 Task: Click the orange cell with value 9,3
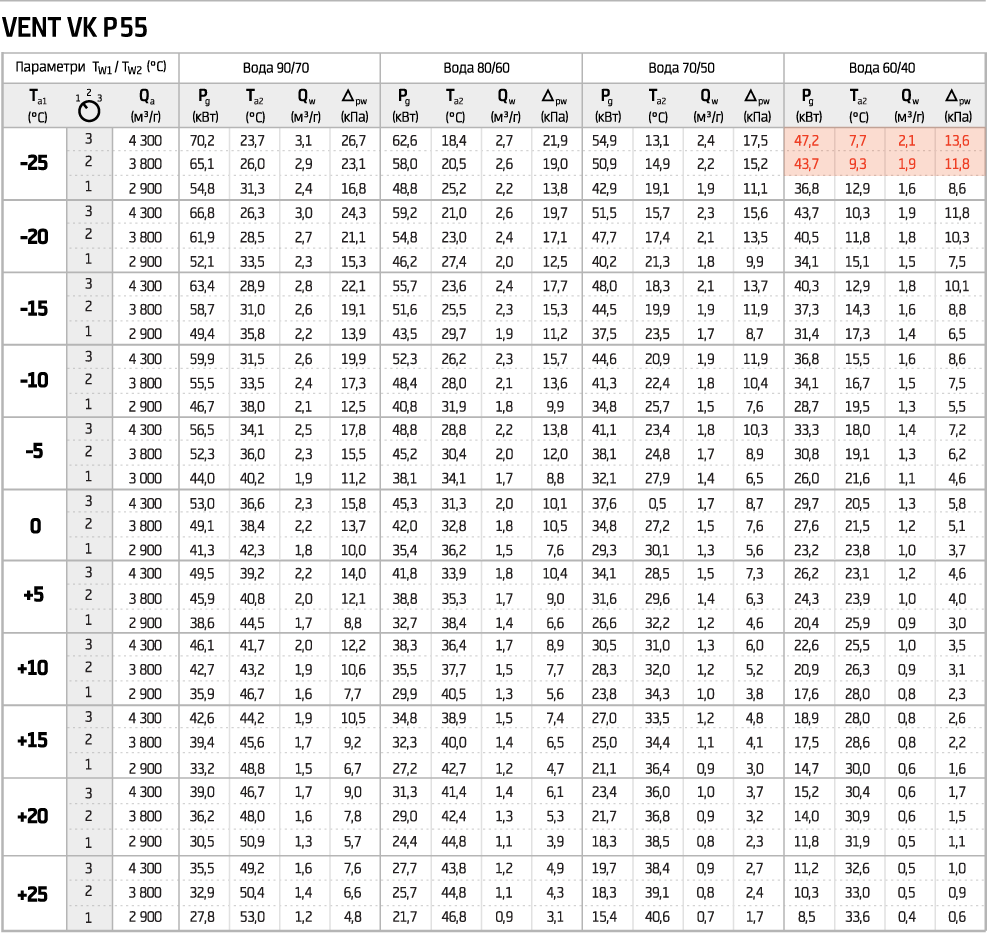click(x=858, y=164)
